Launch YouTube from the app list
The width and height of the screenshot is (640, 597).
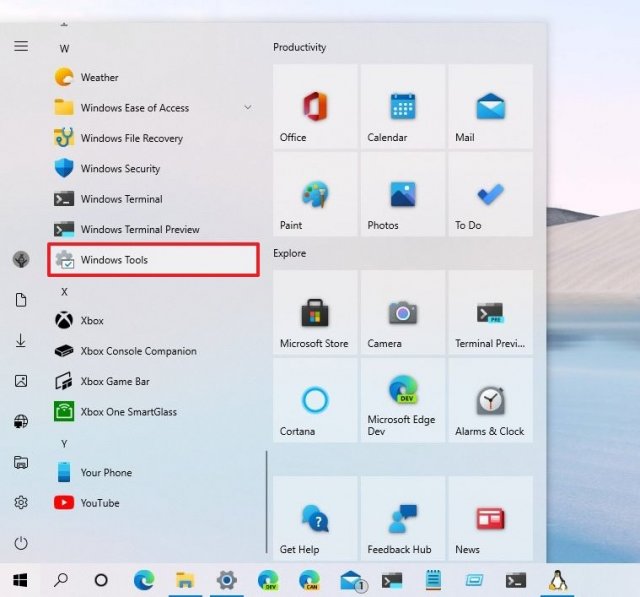point(153,503)
